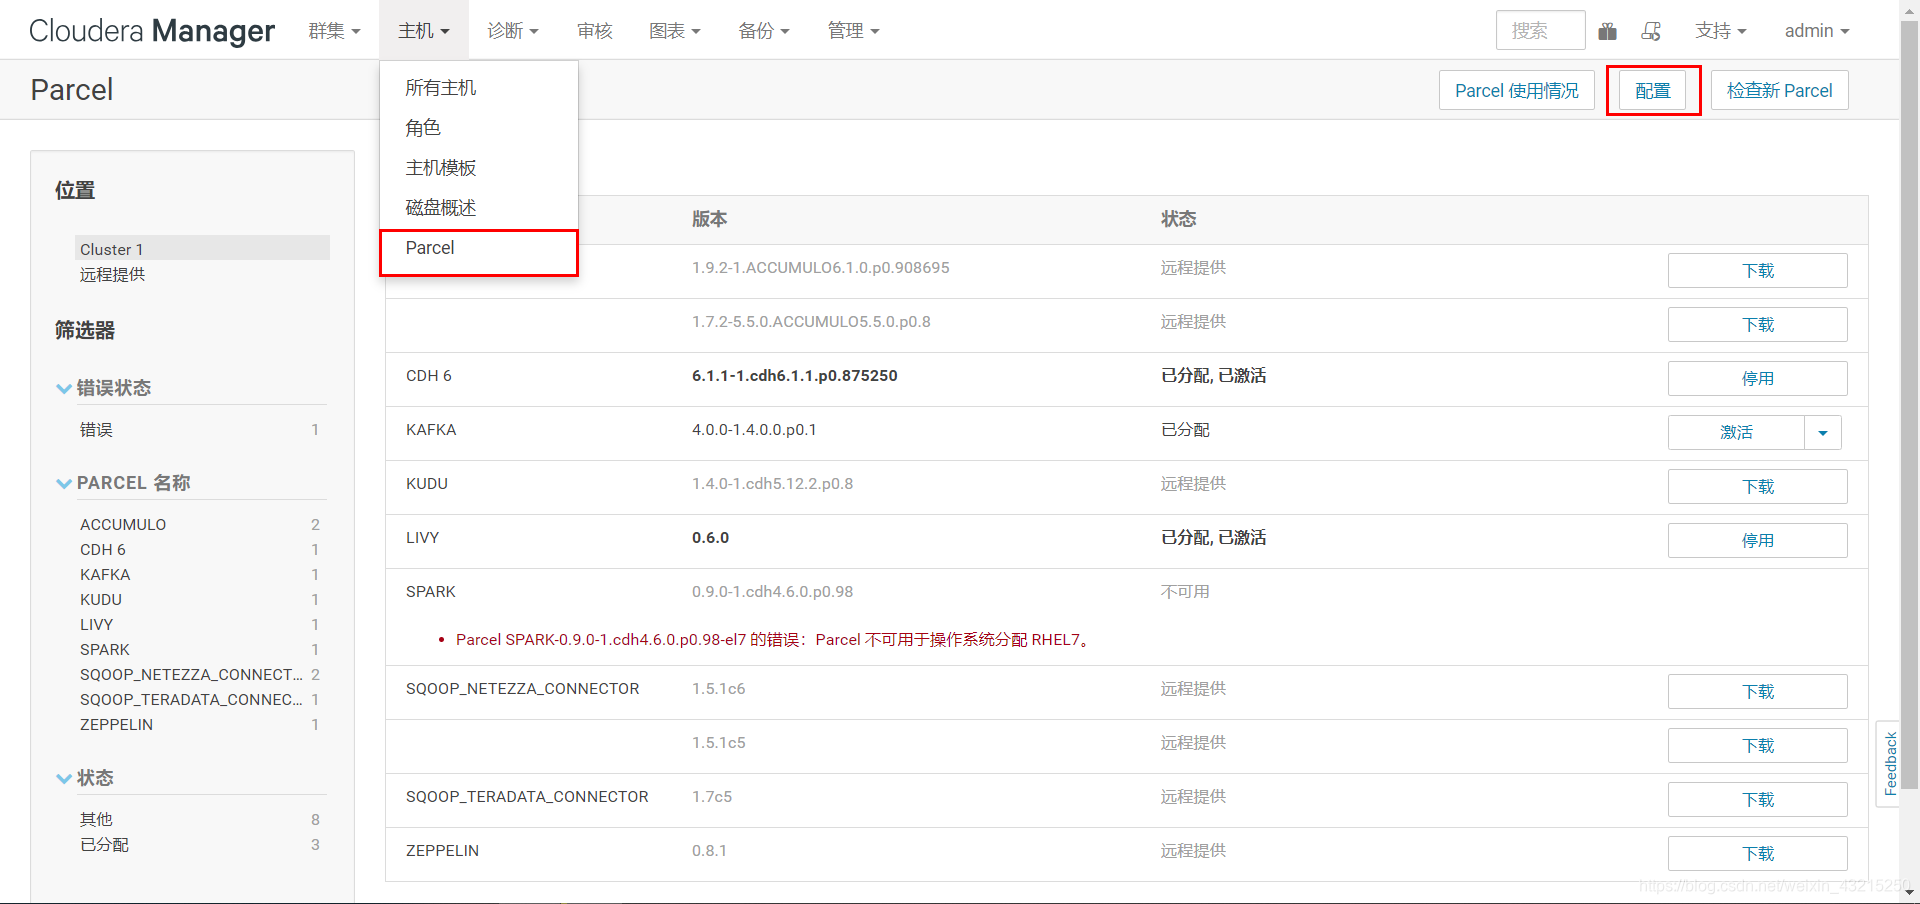Open the admin user menu
1920x904 pixels.
[1817, 31]
